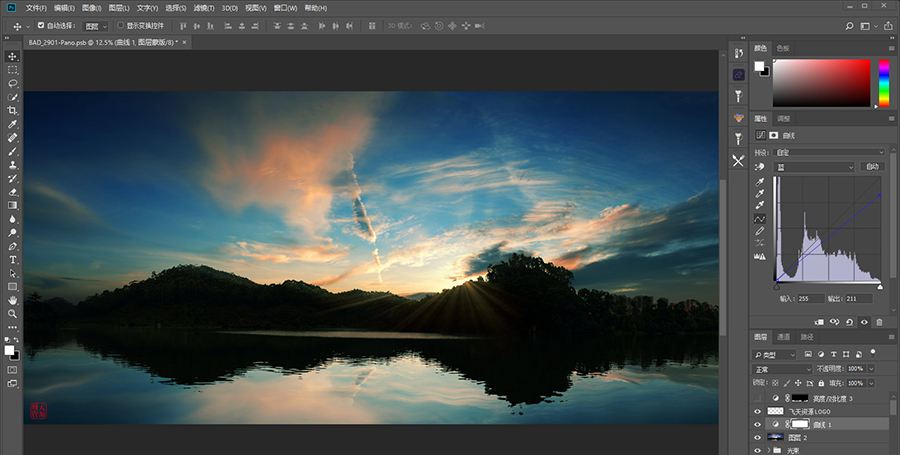Click the curves on-image adjustment hand tool
Screen dimensions: 900x455
(x=760, y=167)
